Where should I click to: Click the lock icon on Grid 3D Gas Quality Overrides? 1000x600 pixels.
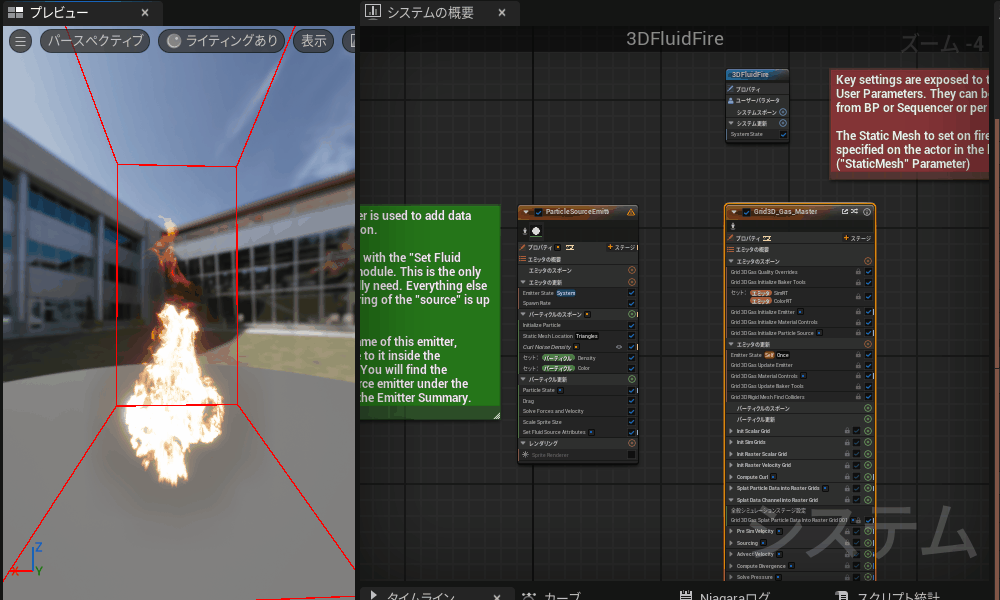[x=858, y=271]
